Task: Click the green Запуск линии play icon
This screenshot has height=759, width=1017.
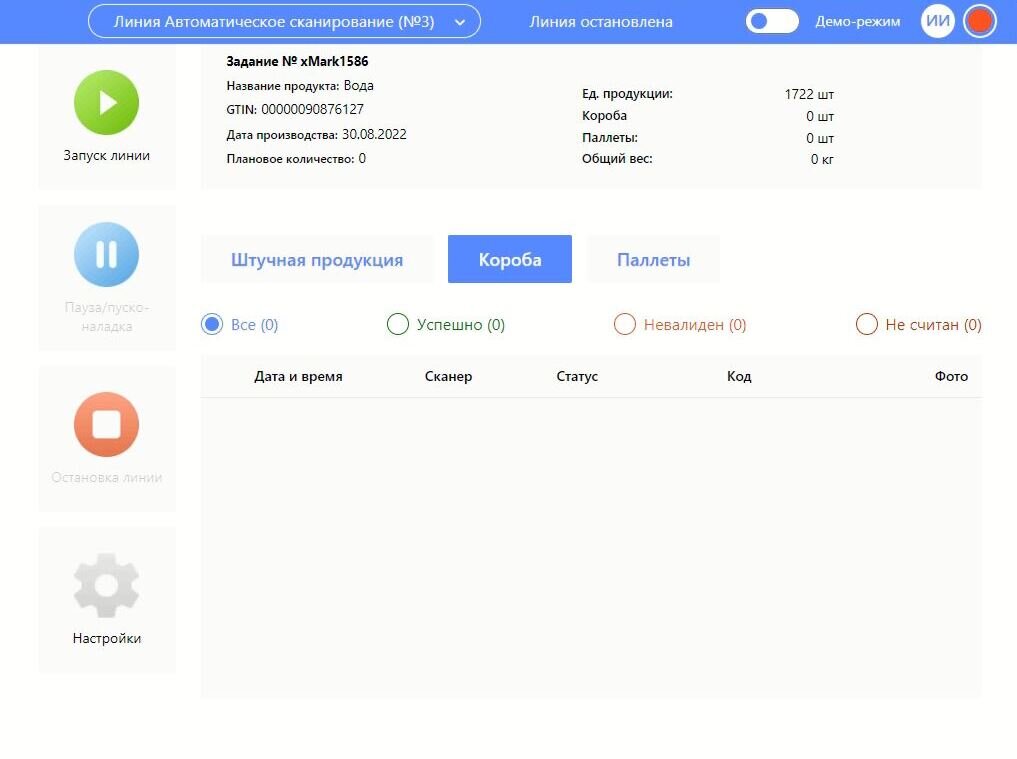Action: click(106, 102)
